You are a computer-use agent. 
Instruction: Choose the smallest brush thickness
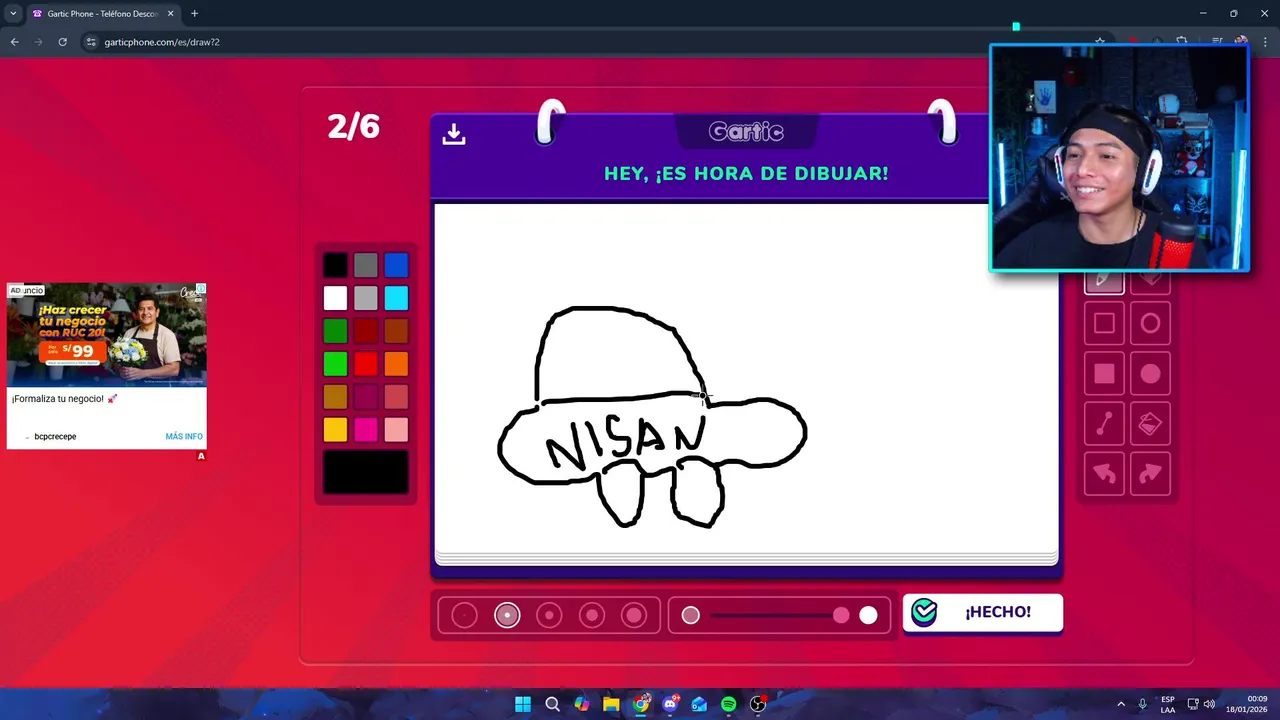pyautogui.click(x=464, y=615)
